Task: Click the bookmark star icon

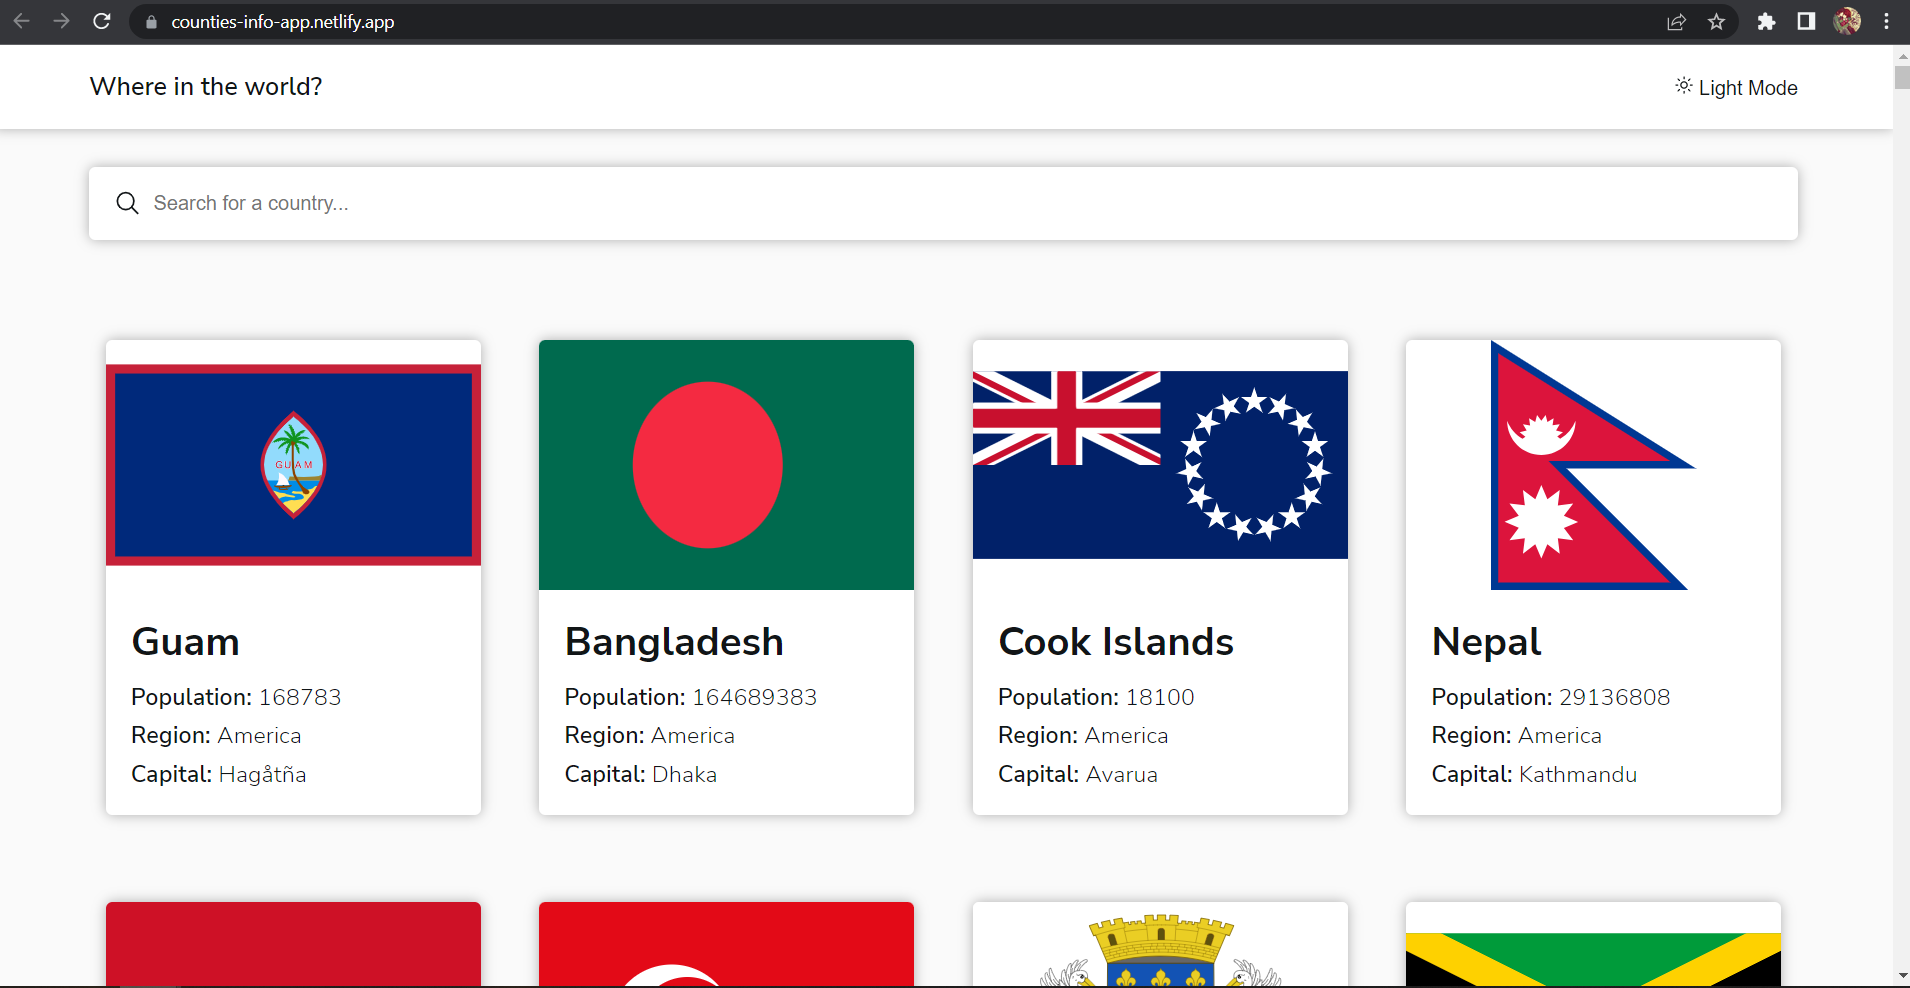Action: 1716,21
